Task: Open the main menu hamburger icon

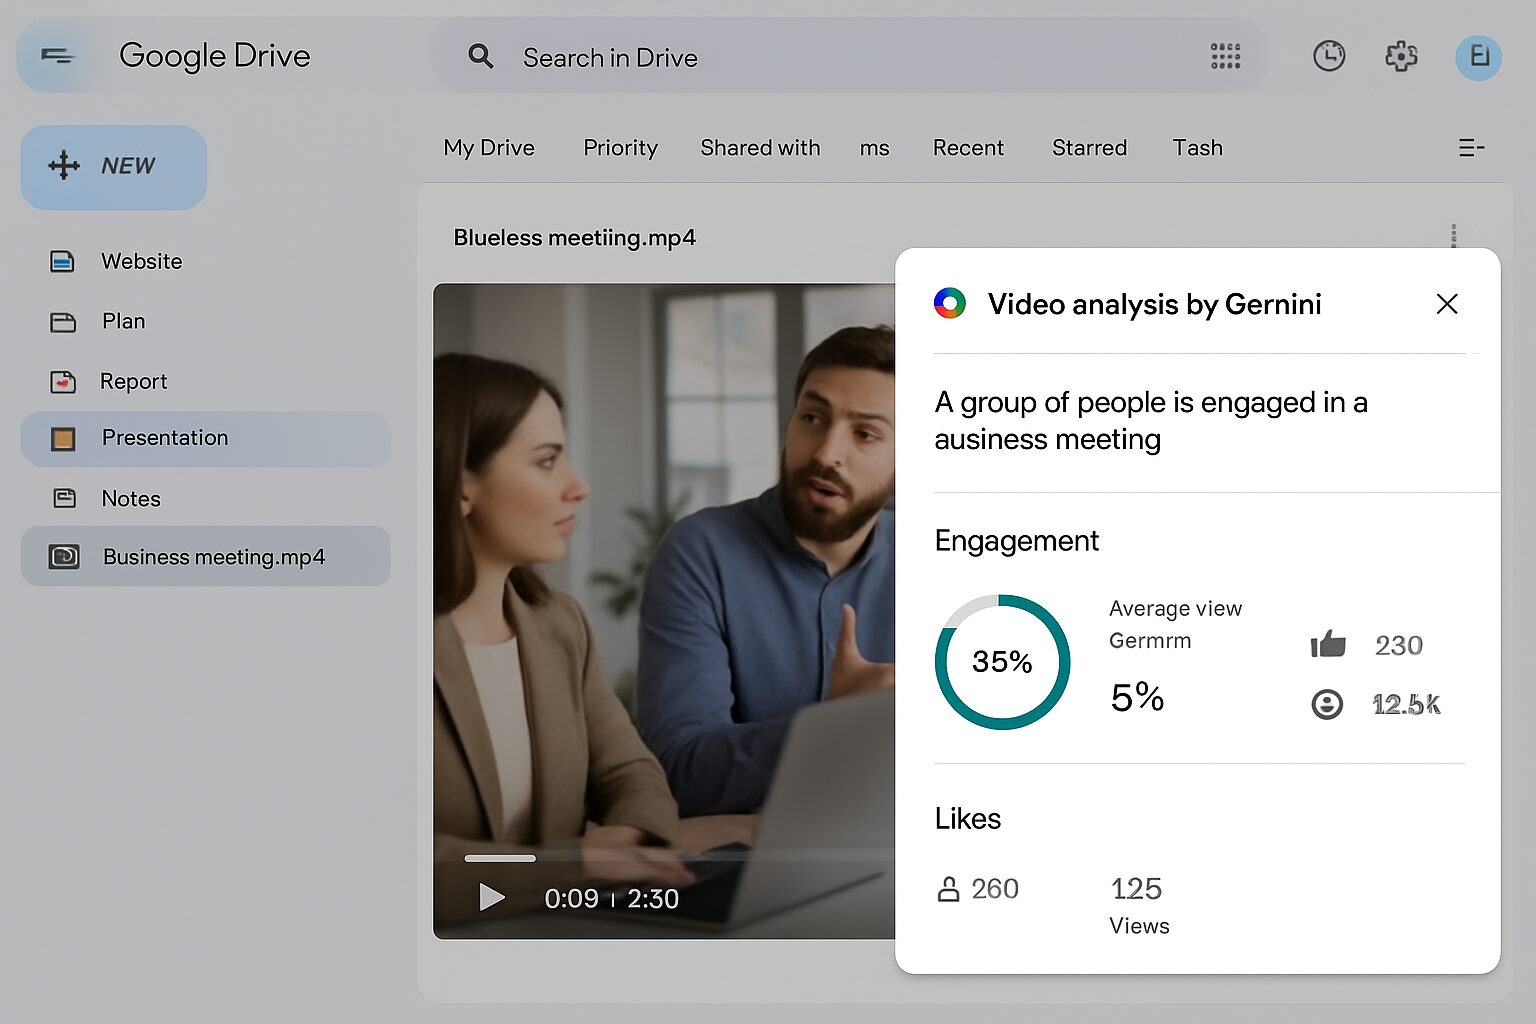Action: 57,56
